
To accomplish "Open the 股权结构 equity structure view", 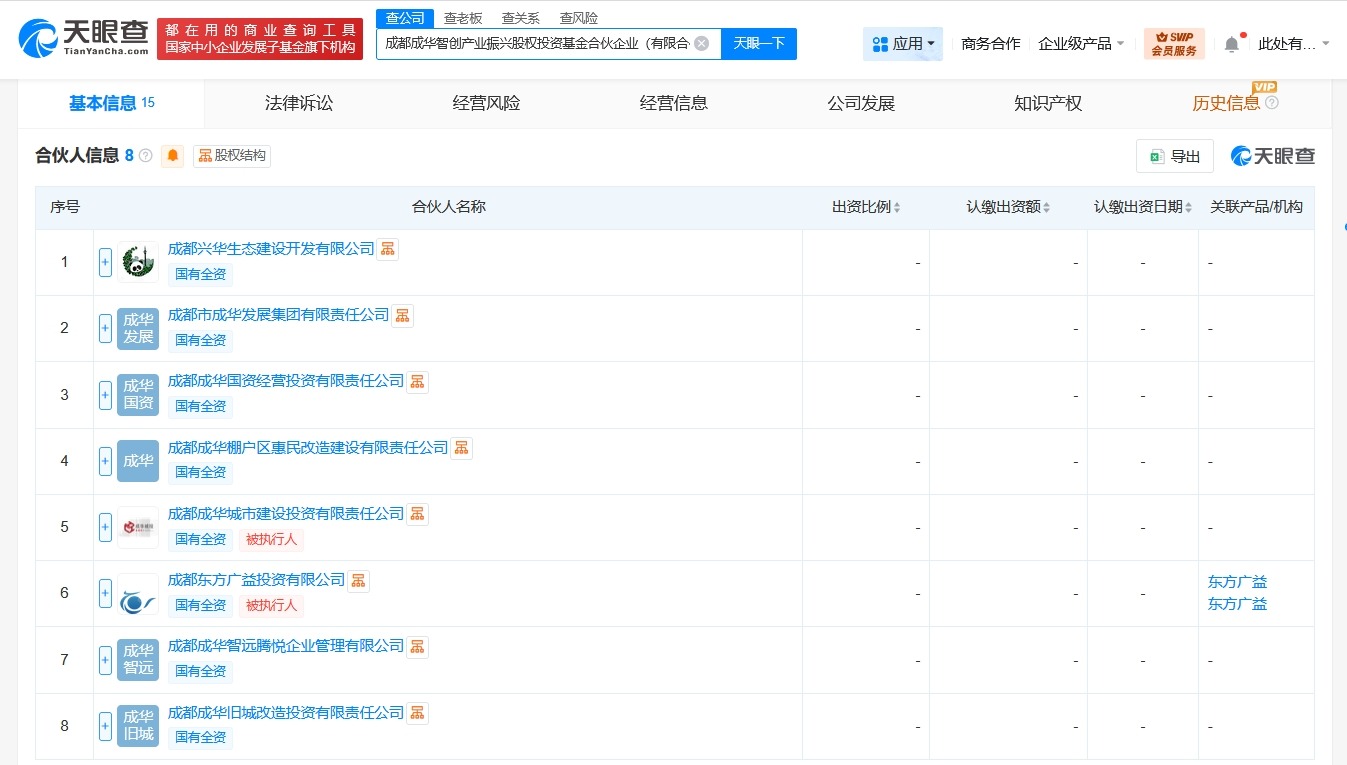I will point(232,156).
